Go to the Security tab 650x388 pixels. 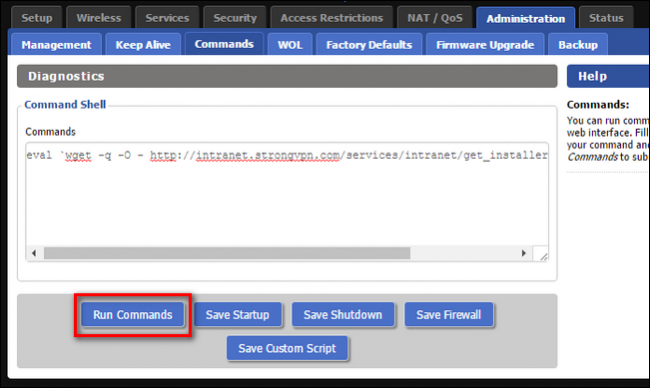(x=235, y=18)
